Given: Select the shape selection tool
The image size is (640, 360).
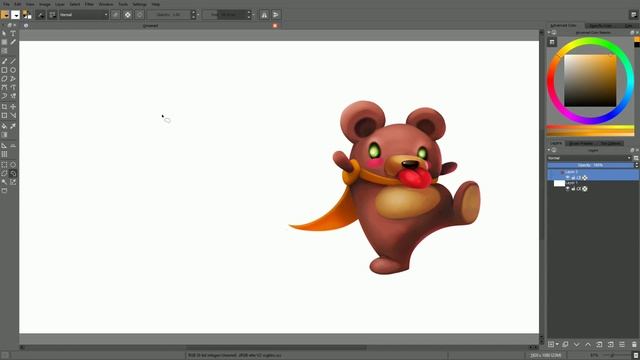Looking at the screenshot, I should pyautogui.click(x=4, y=33).
